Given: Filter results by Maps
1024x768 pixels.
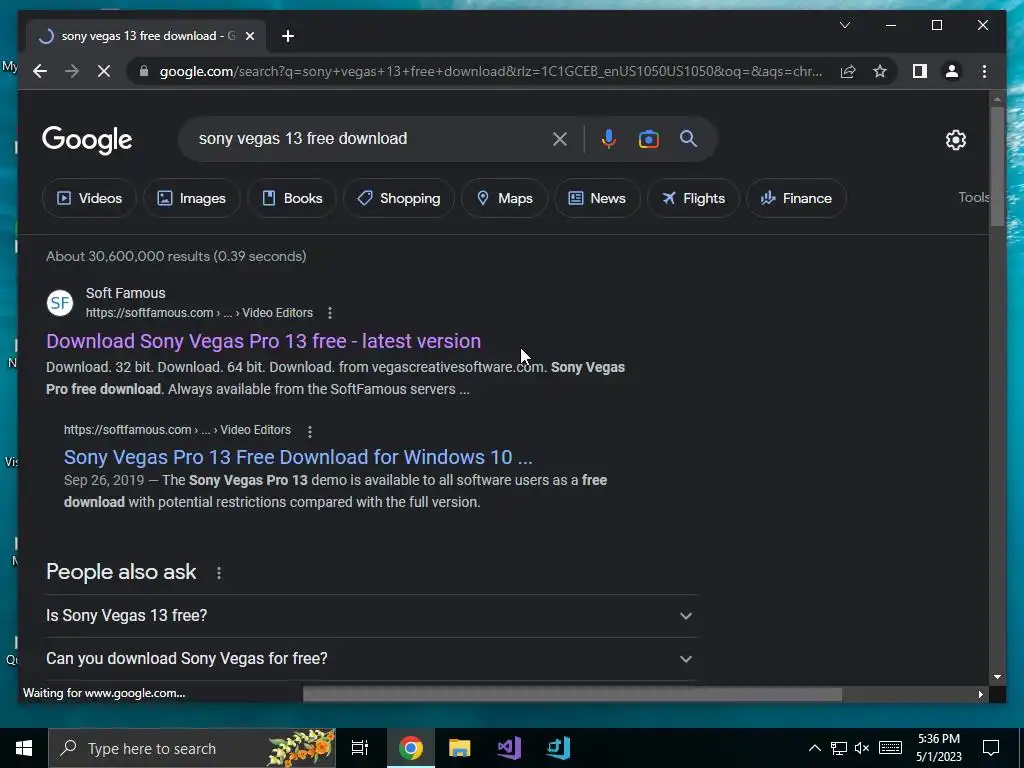Looking at the screenshot, I should point(504,198).
